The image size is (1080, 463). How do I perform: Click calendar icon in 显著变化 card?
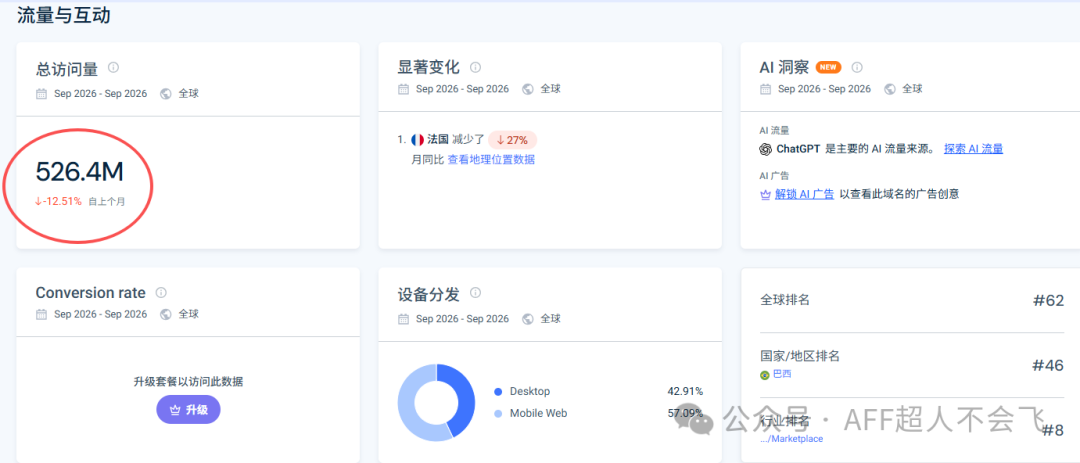pos(403,89)
